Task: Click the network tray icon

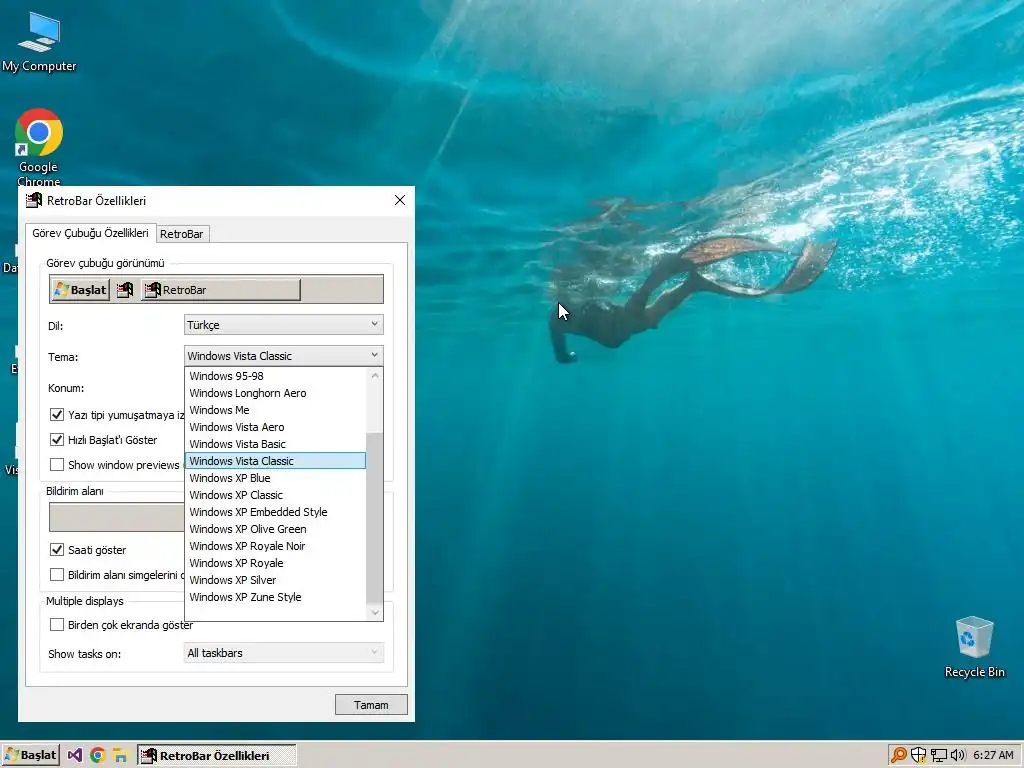Action: click(x=938, y=756)
